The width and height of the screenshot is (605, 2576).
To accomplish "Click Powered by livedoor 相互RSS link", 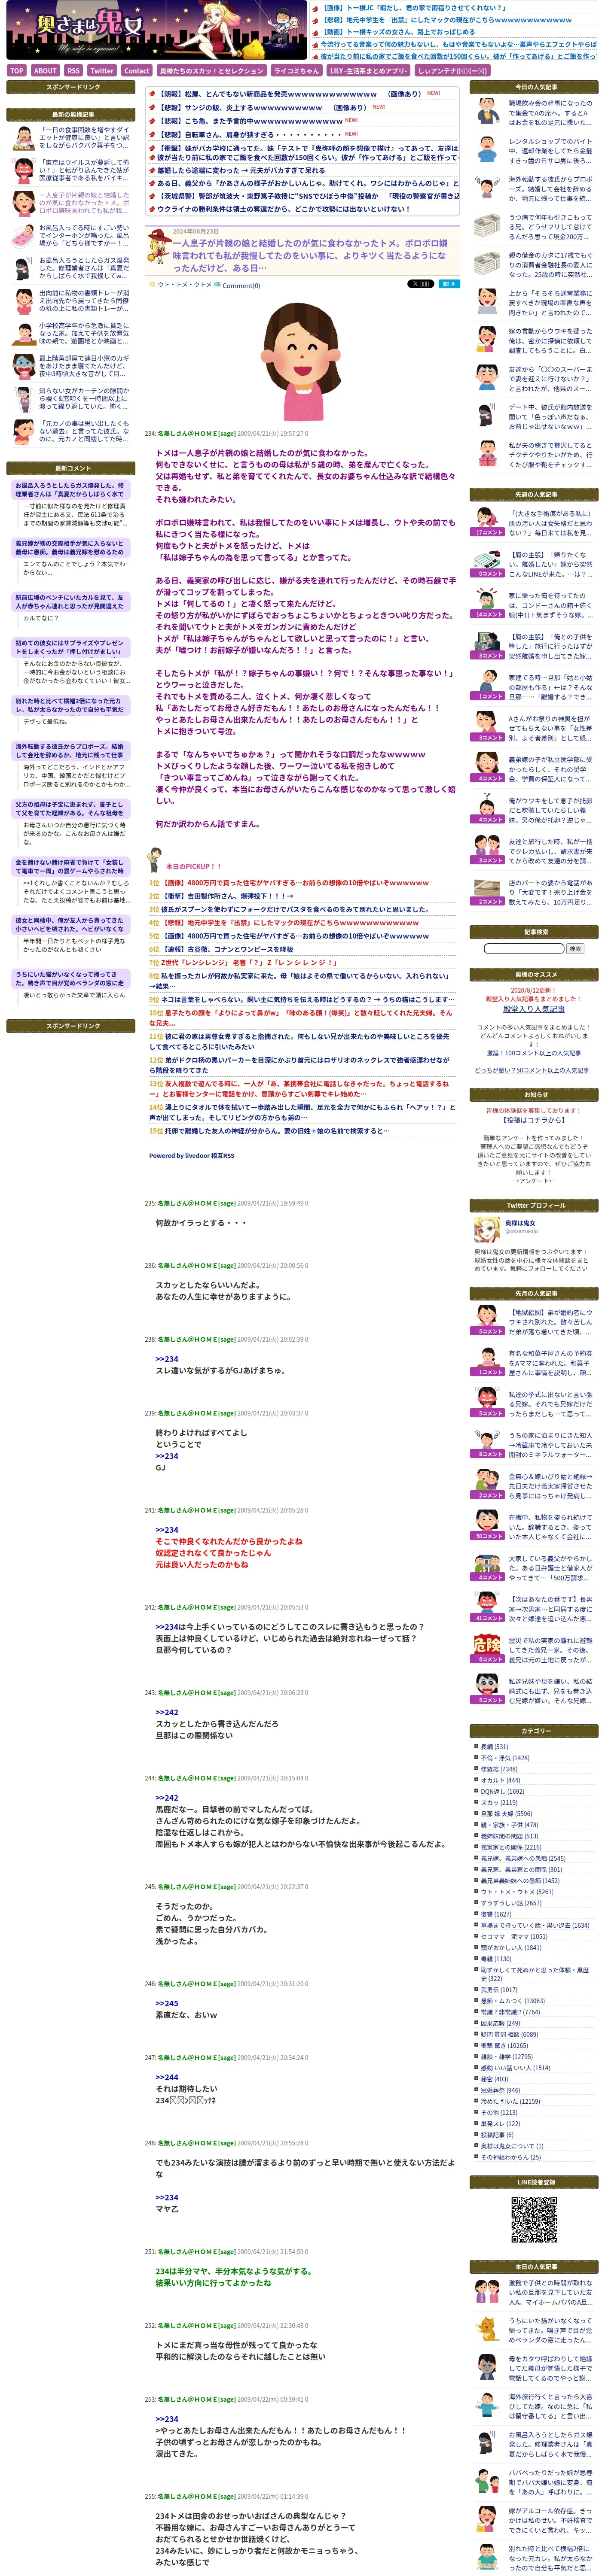I will pos(191,1155).
